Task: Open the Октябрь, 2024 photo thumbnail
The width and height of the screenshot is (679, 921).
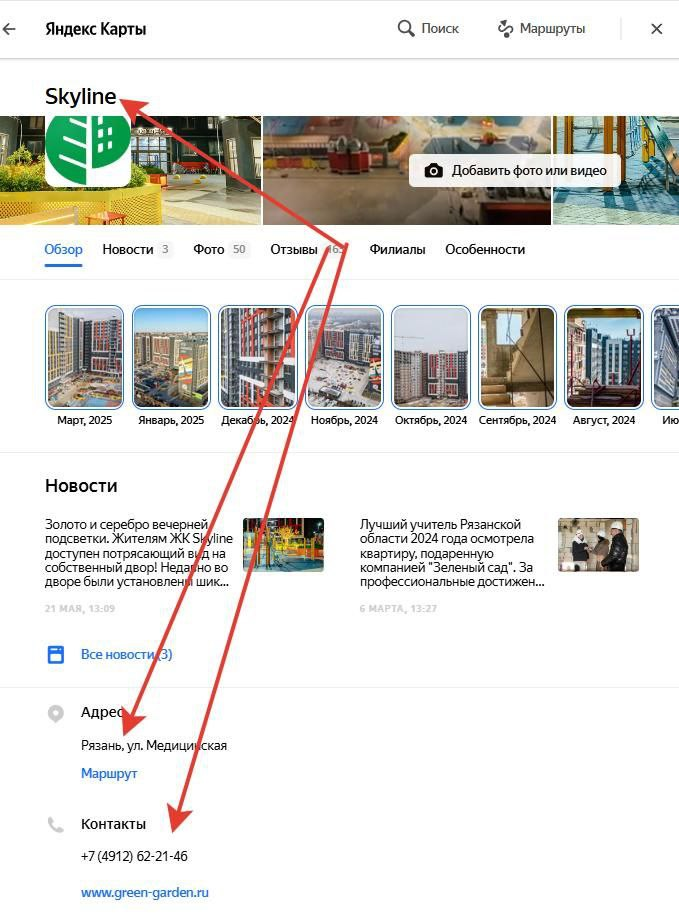Action: 431,357
